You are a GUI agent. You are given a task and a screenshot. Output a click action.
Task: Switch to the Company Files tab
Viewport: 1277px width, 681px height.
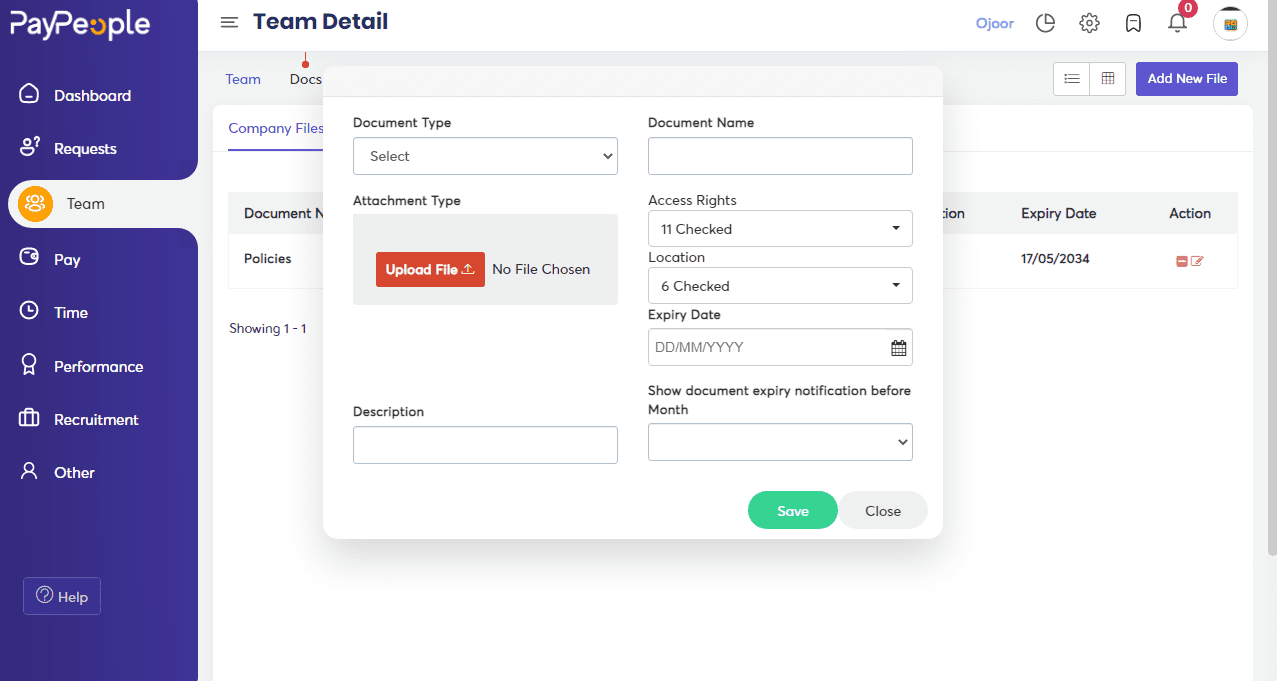pos(275,128)
